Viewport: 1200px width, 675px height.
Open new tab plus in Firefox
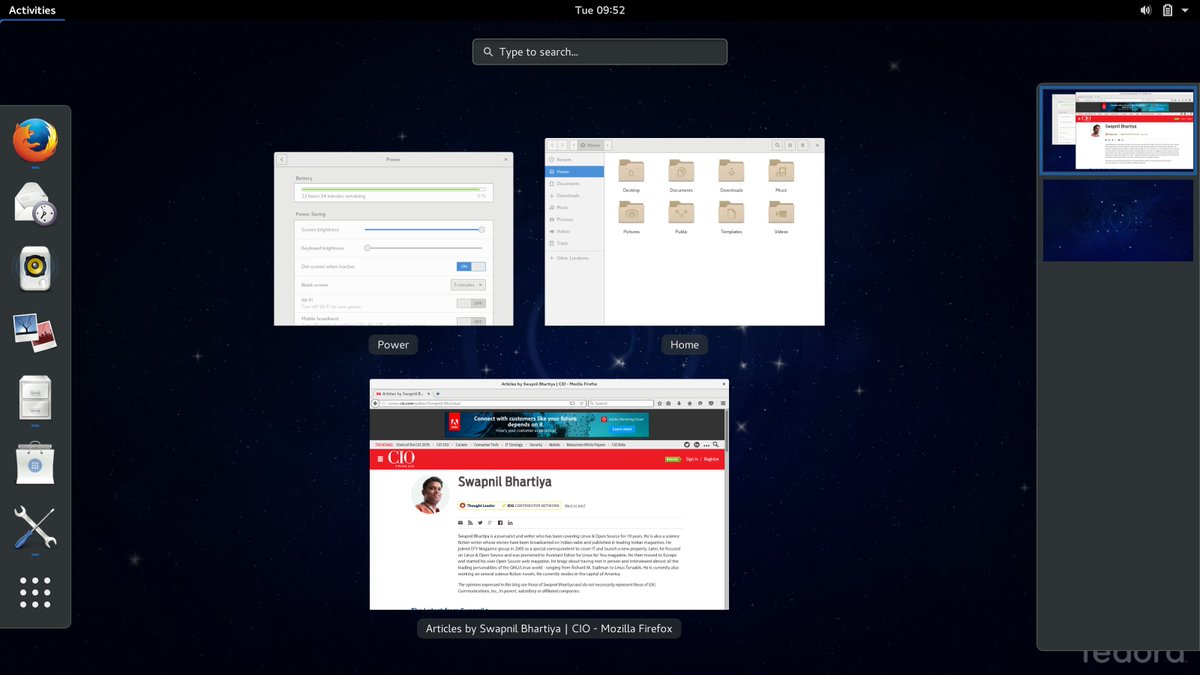coord(438,394)
